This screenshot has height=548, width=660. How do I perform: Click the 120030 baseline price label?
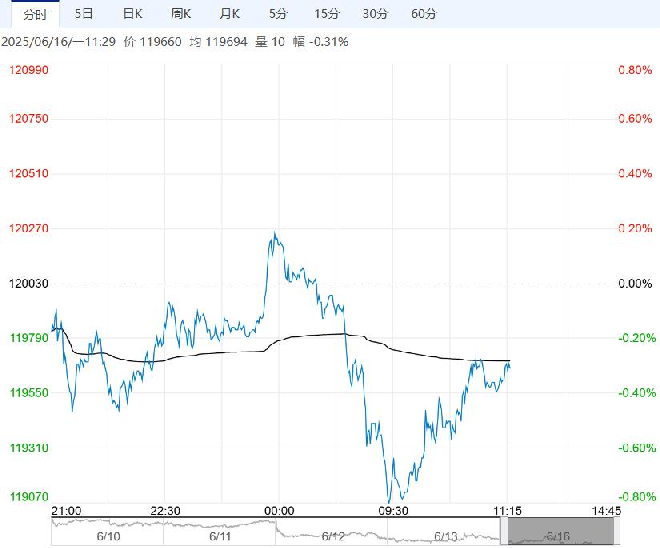[x=29, y=284]
